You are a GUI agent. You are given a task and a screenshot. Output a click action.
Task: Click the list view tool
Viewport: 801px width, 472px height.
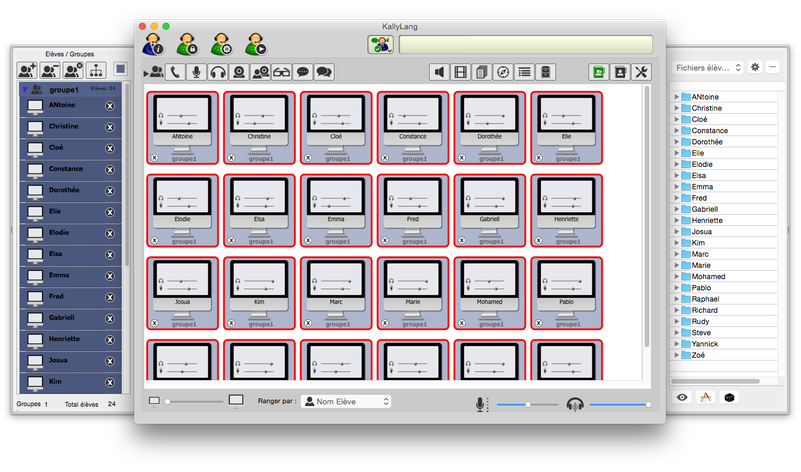click(x=525, y=72)
